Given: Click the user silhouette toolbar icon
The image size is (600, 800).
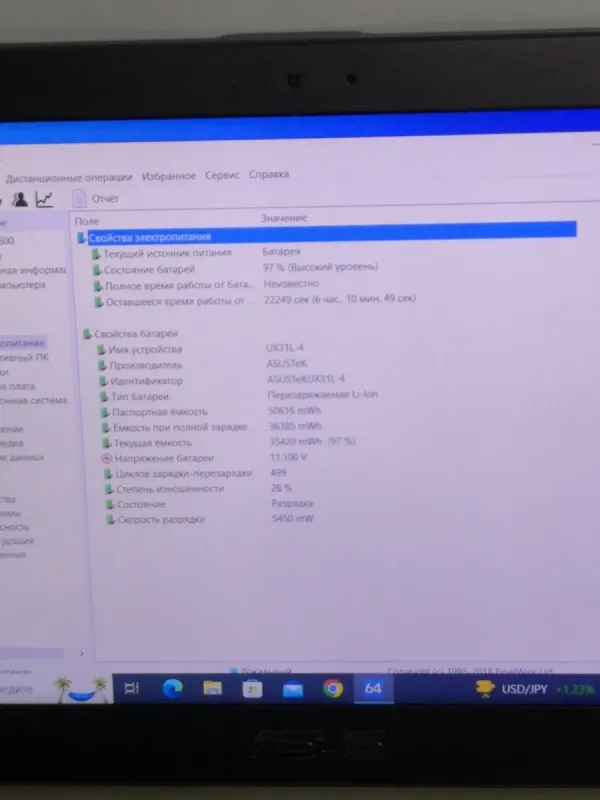Looking at the screenshot, I should point(19,199).
